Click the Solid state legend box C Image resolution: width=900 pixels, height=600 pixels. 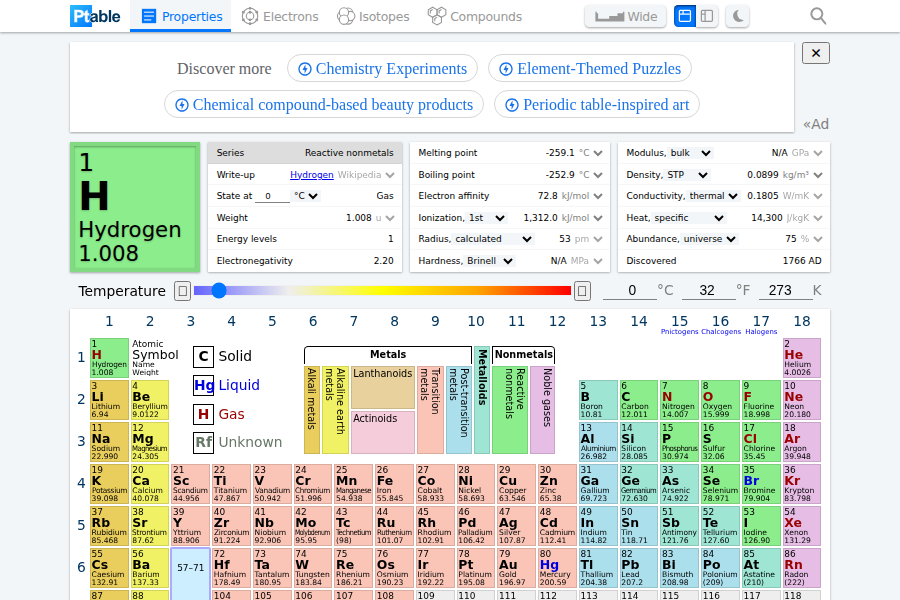203,357
